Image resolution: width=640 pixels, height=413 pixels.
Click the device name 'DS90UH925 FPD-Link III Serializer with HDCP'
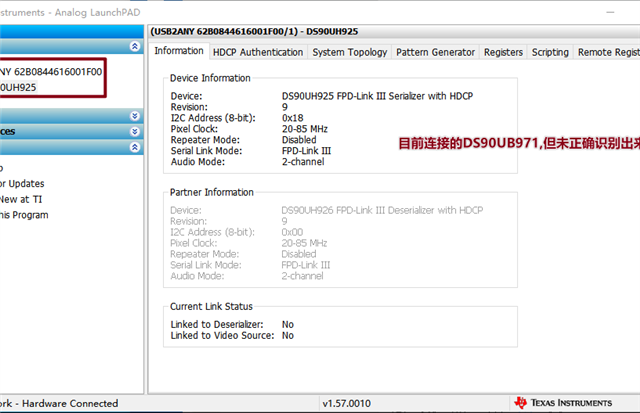click(x=377, y=96)
